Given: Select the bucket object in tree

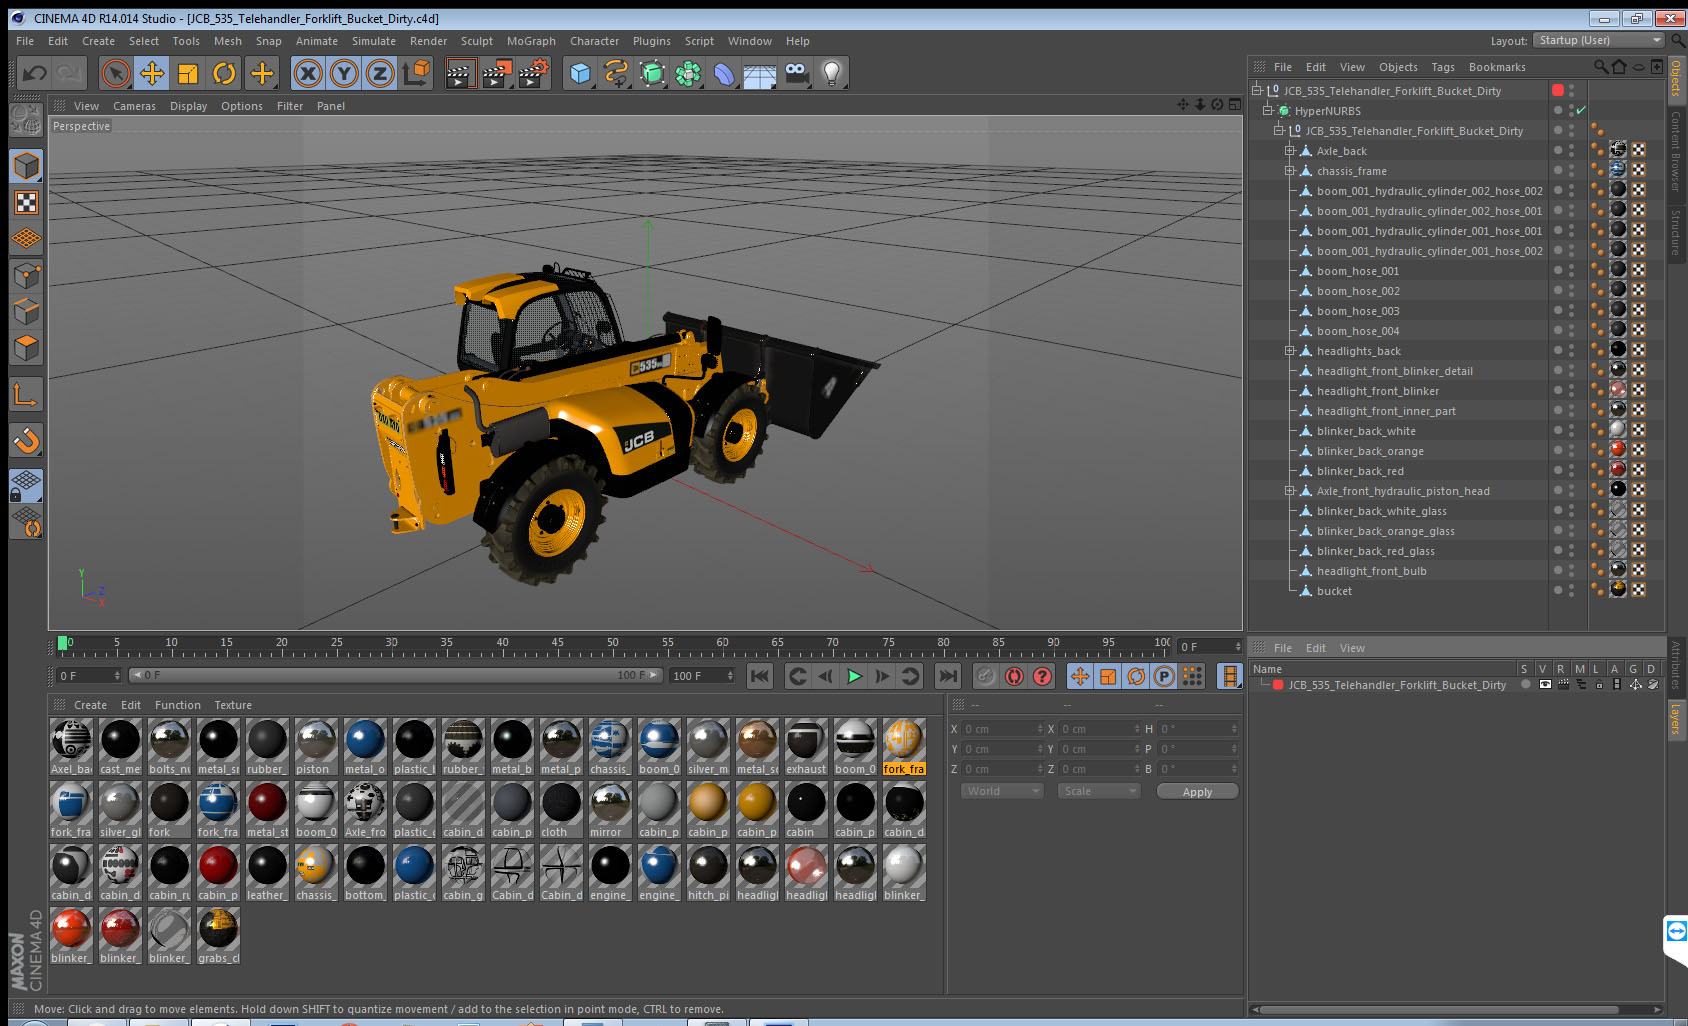Looking at the screenshot, I should [1334, 591].
